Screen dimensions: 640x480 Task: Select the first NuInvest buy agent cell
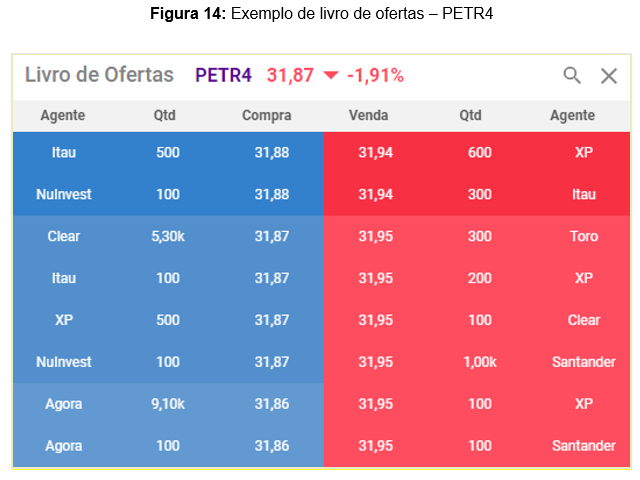[63, 194]
